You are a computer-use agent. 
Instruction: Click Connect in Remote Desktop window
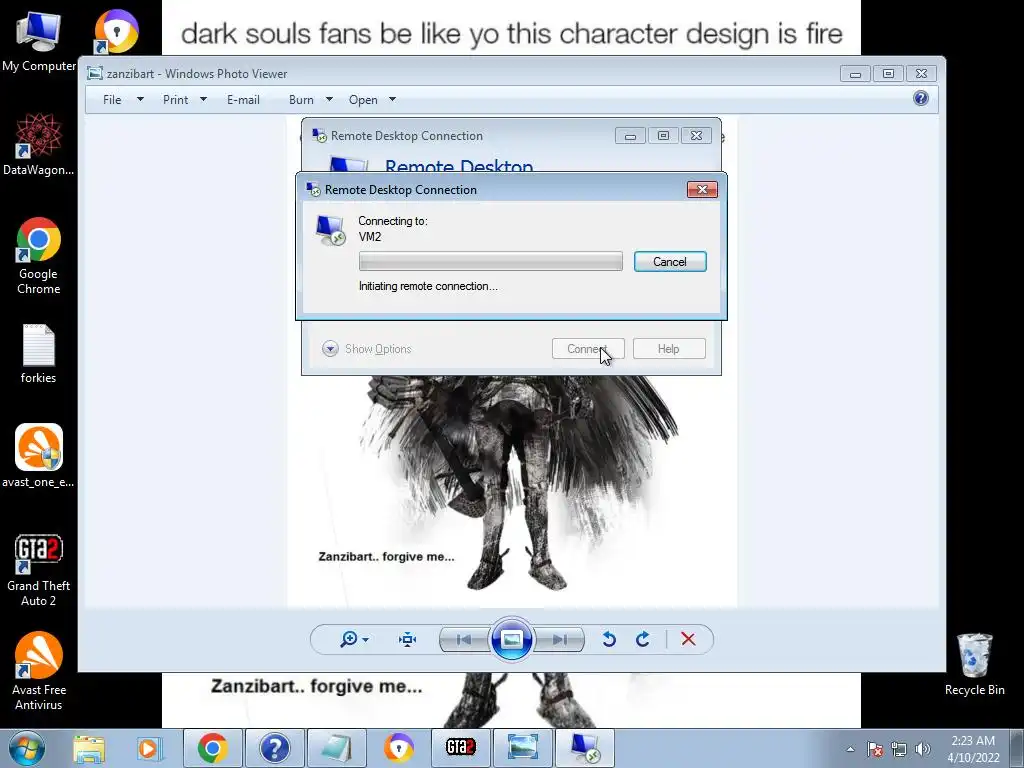click(588, 349)
